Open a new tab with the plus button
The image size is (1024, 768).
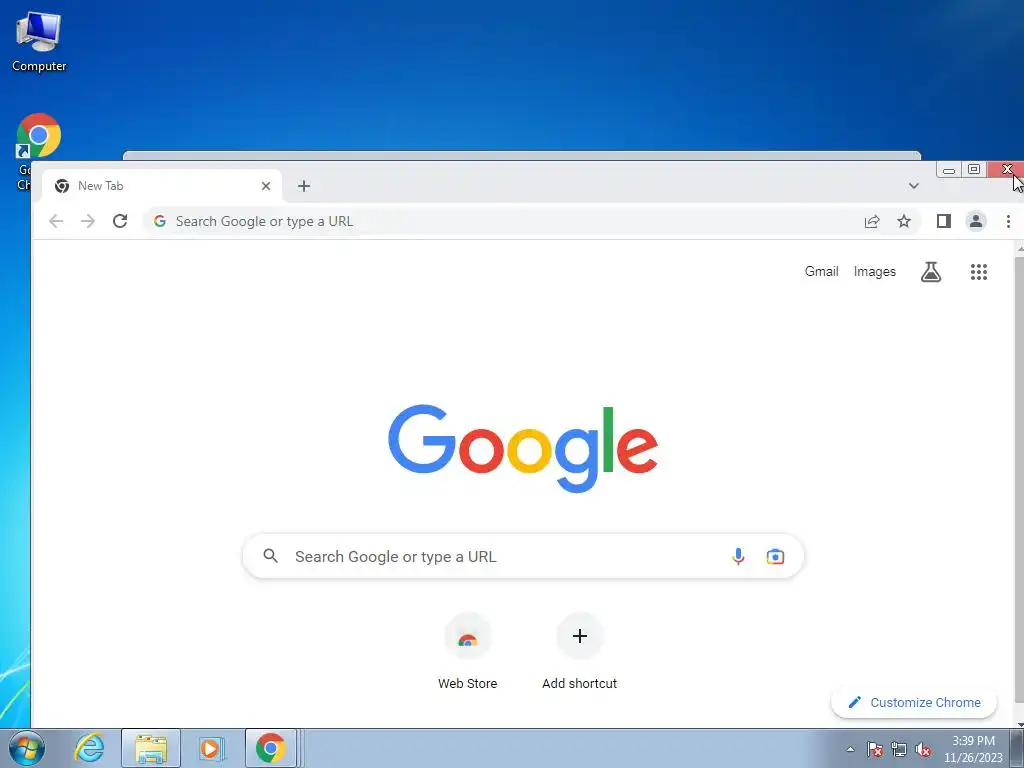click(x=304, y=186)
